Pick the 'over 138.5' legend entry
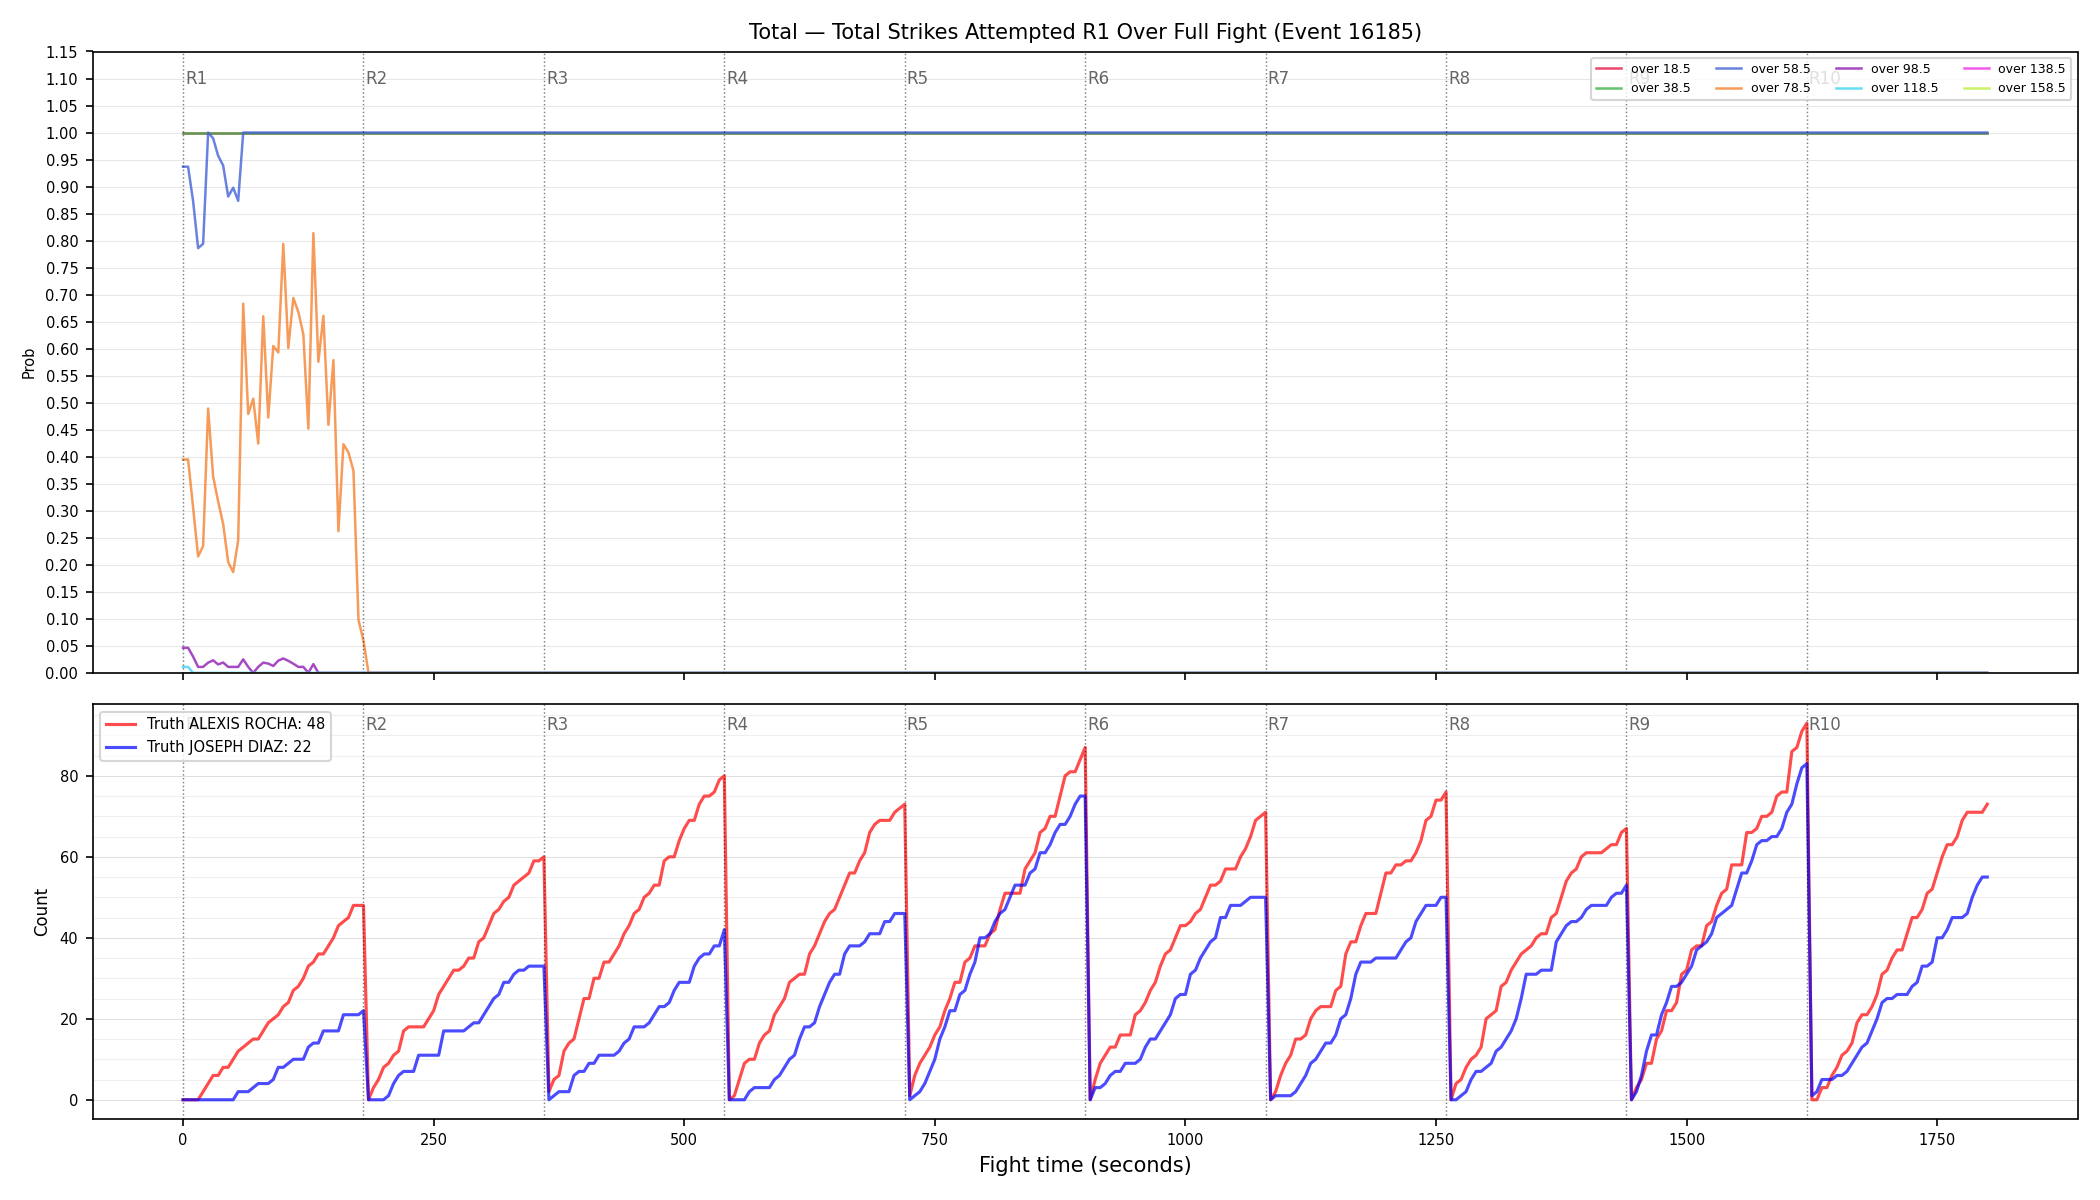Screen dimensions: 2100x1200 2014,69
